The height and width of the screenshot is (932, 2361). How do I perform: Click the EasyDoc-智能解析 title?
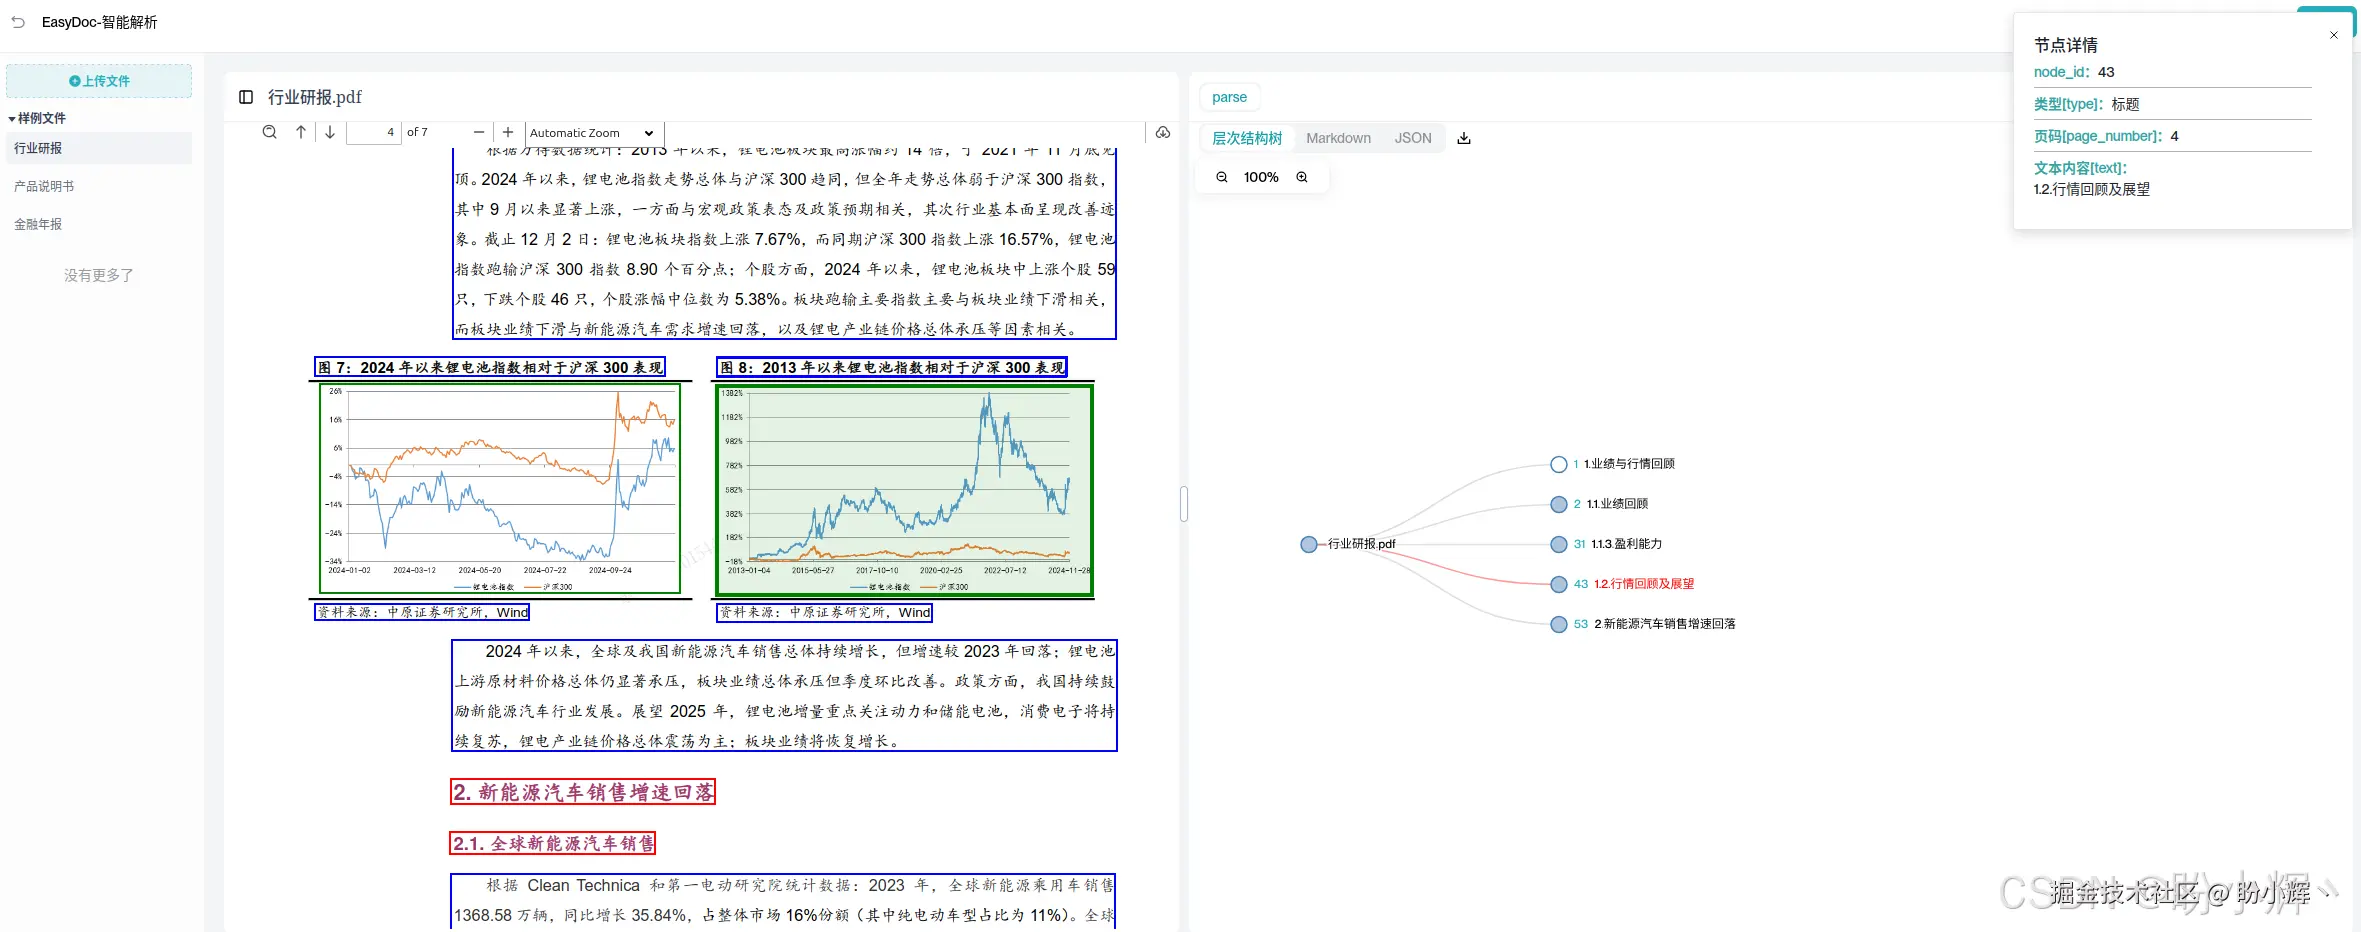100,22
